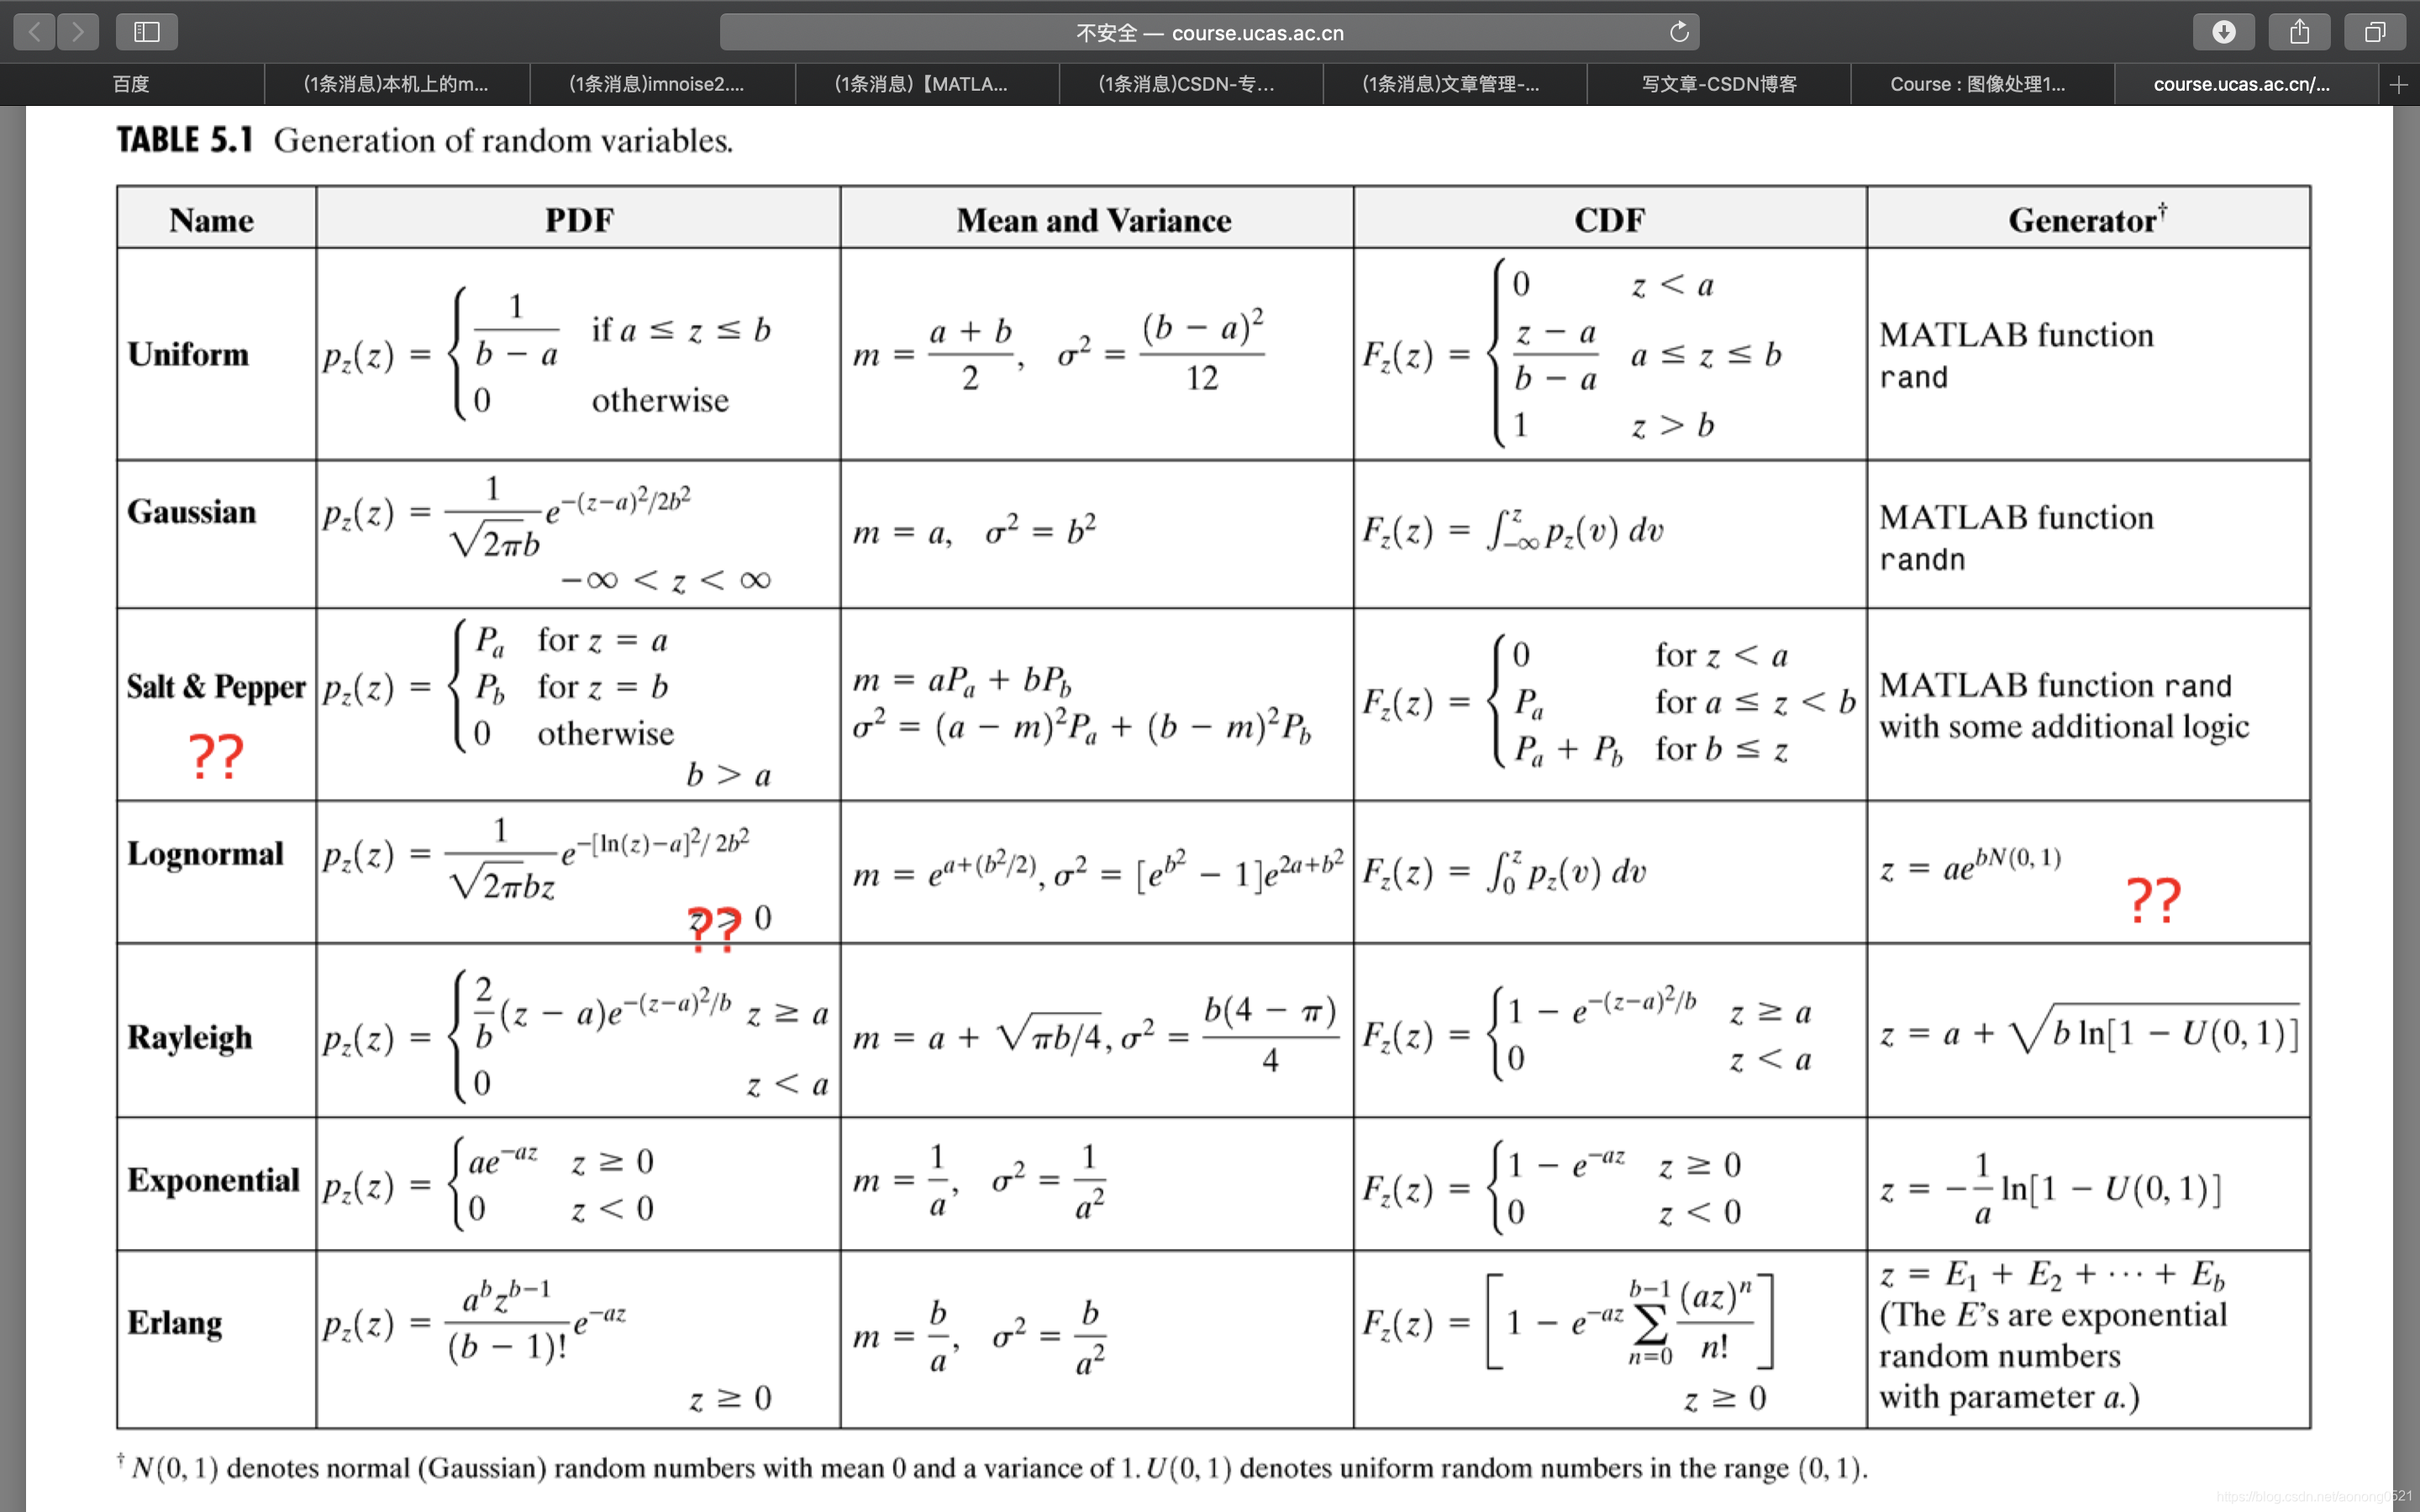Click the Safari back arrow button
2420x1512 pixels.
pos(34,32)
